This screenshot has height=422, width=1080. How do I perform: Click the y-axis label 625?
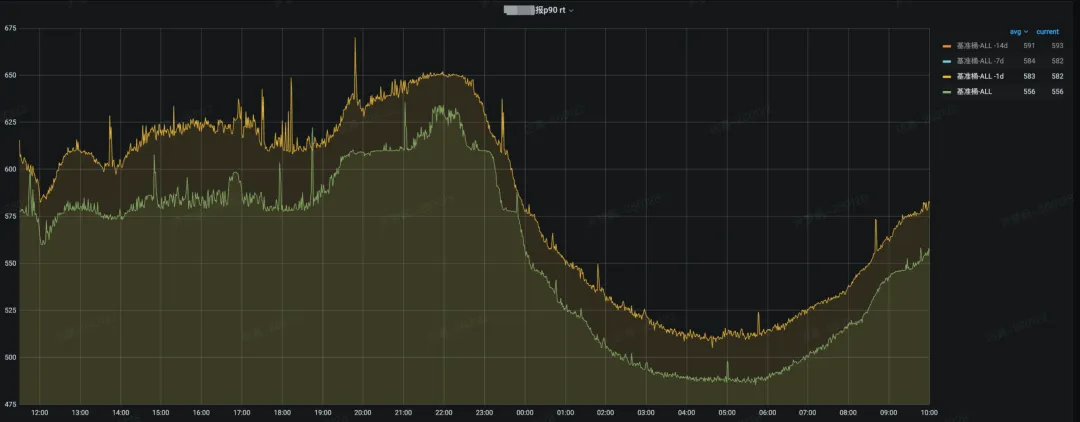click(10, 122)
